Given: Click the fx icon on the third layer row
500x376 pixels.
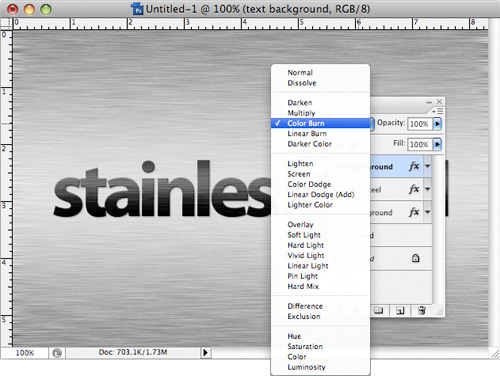Looking at the screenshot, I should (x=414, y=212).
